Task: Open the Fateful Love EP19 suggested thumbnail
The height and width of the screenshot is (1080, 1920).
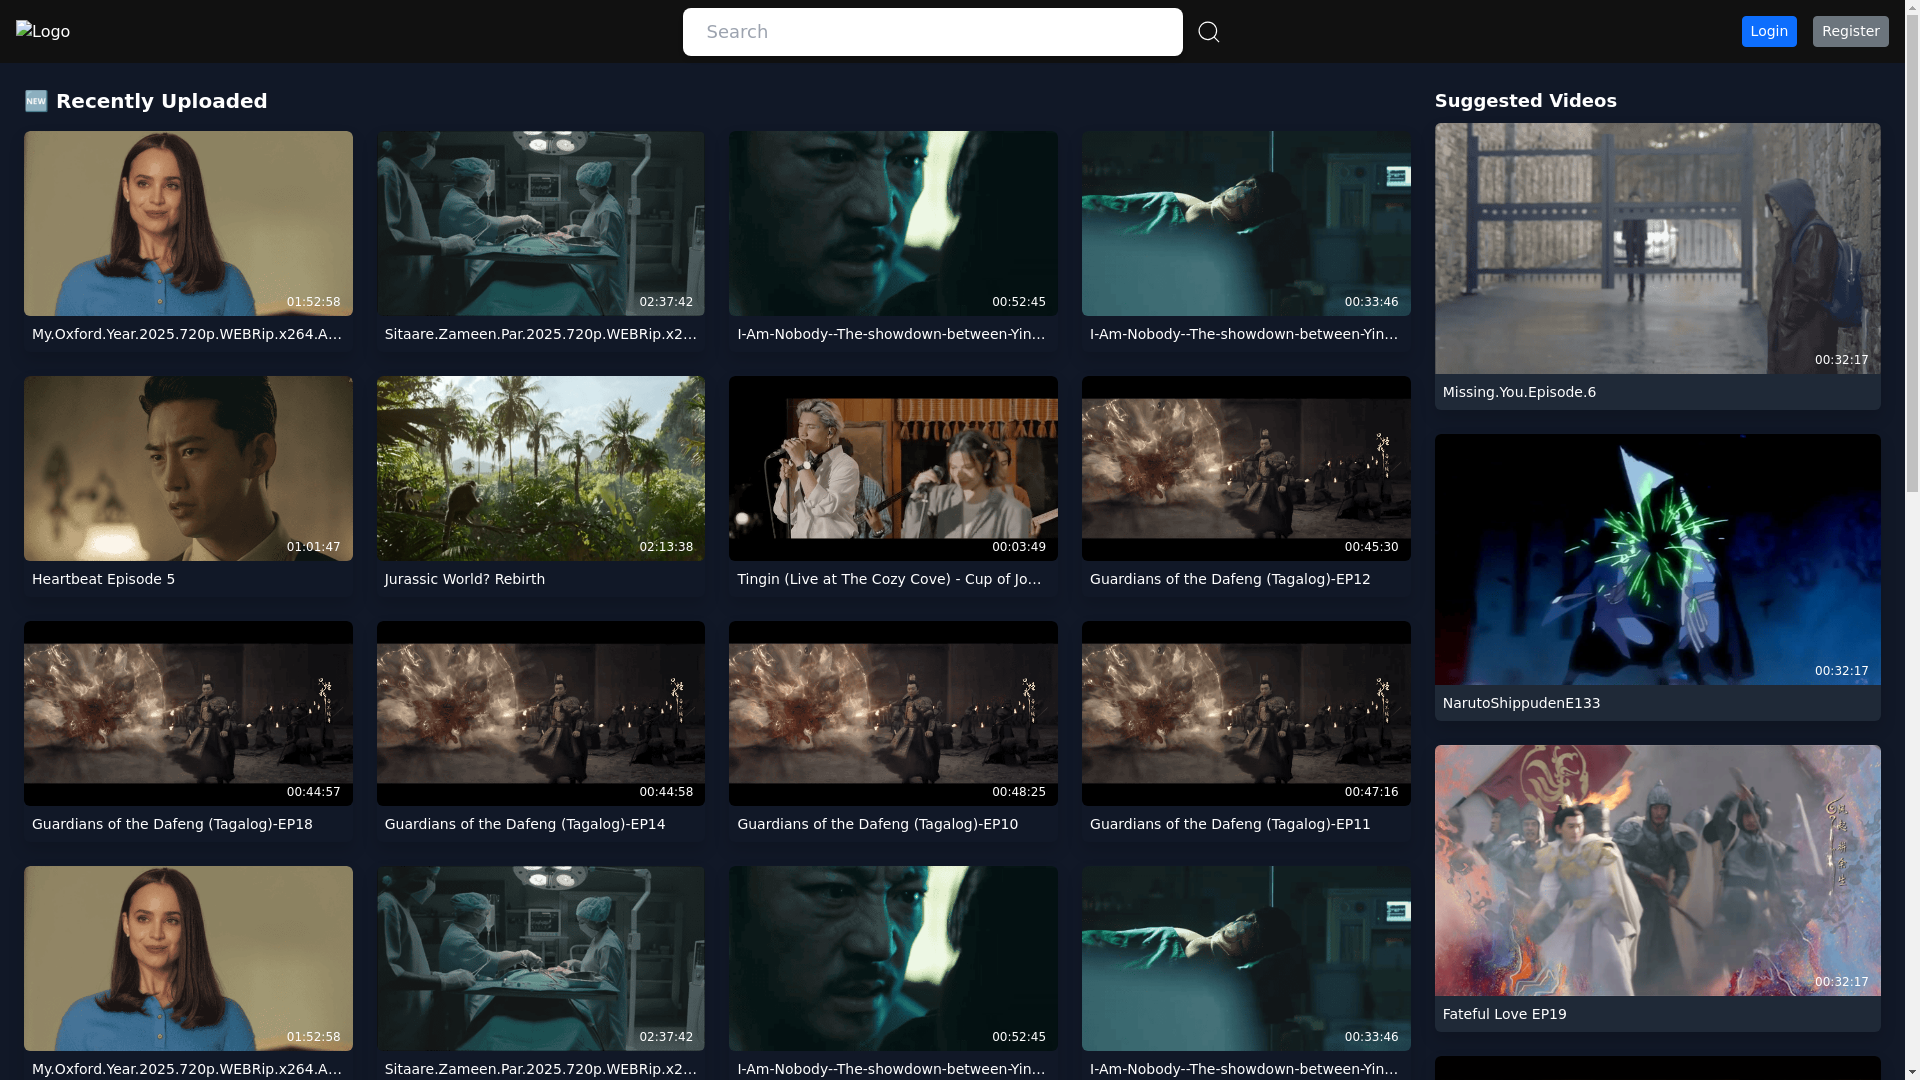Action: (1657, 870)
